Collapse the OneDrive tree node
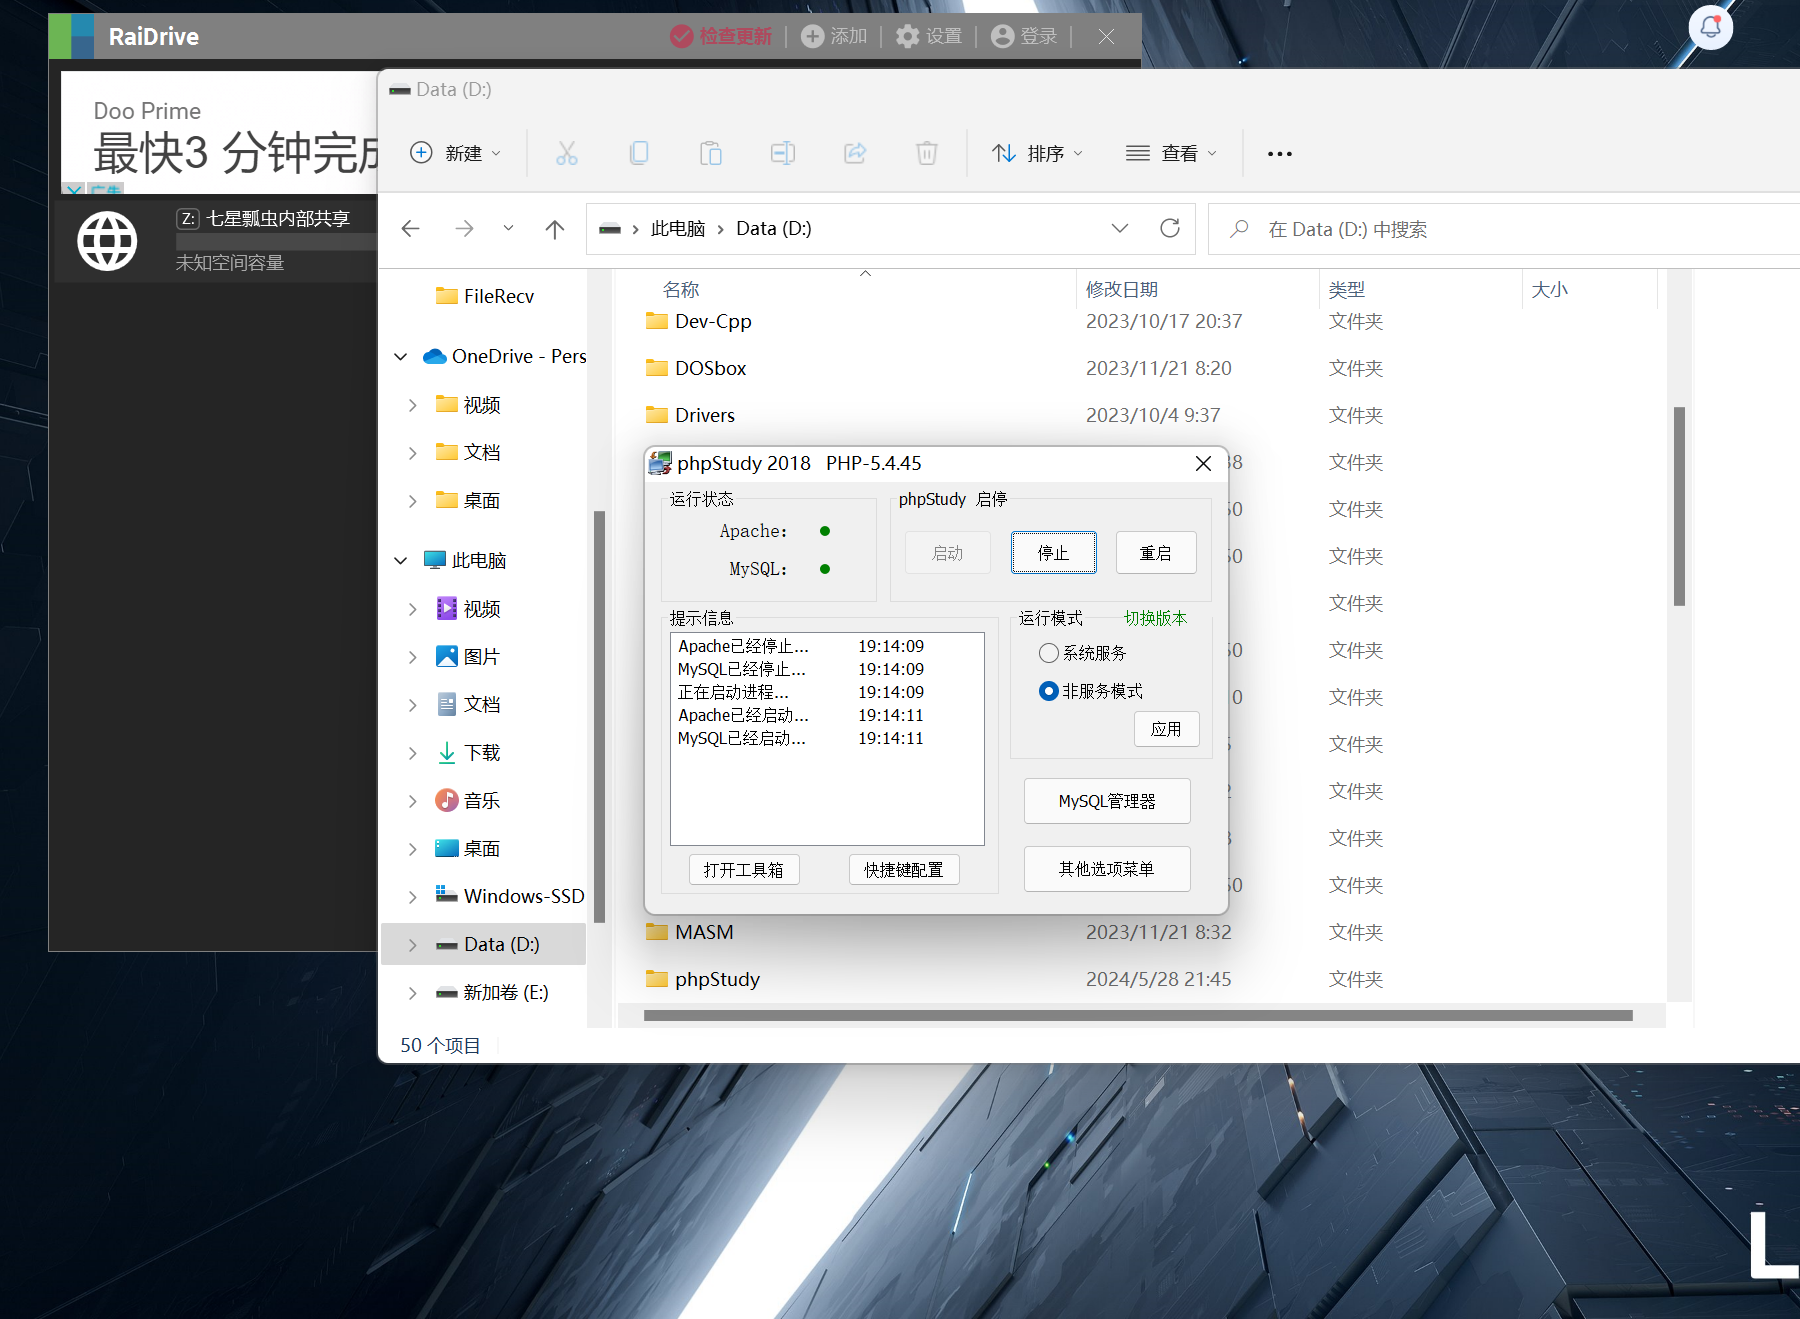The image size is (1800, 1319). pyautogui.click(x=401, y=356)
